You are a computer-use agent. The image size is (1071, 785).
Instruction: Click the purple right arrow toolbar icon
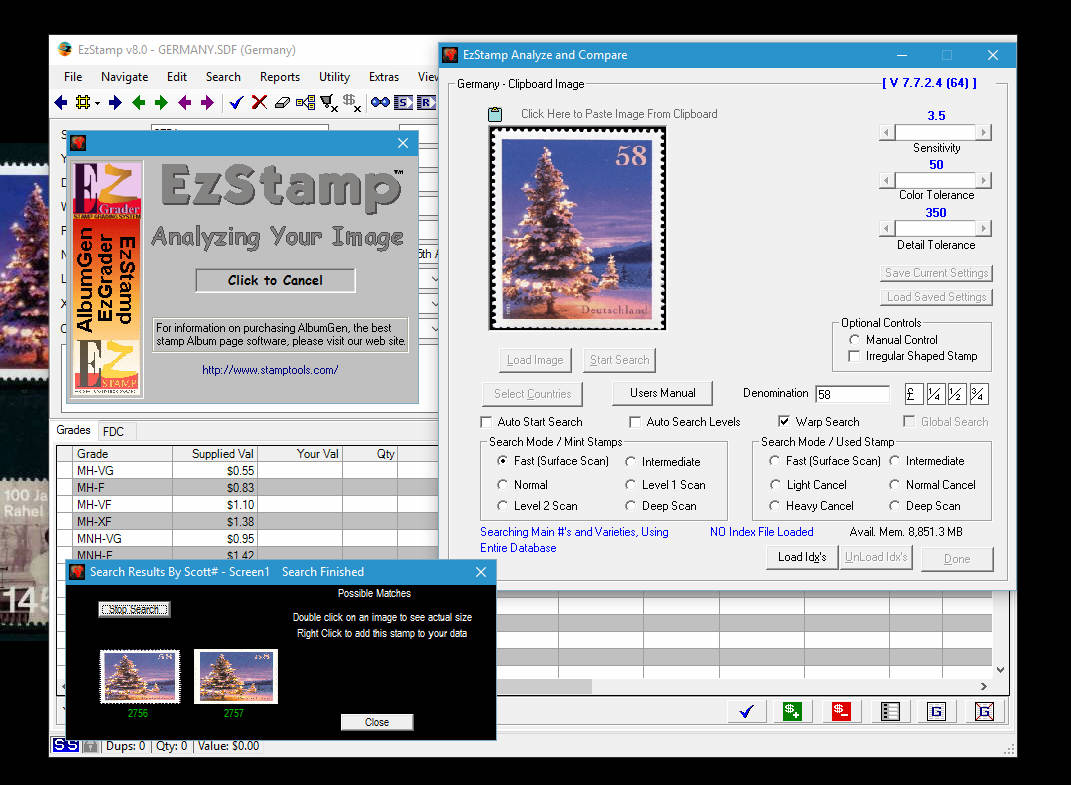(x=207, y=102)
